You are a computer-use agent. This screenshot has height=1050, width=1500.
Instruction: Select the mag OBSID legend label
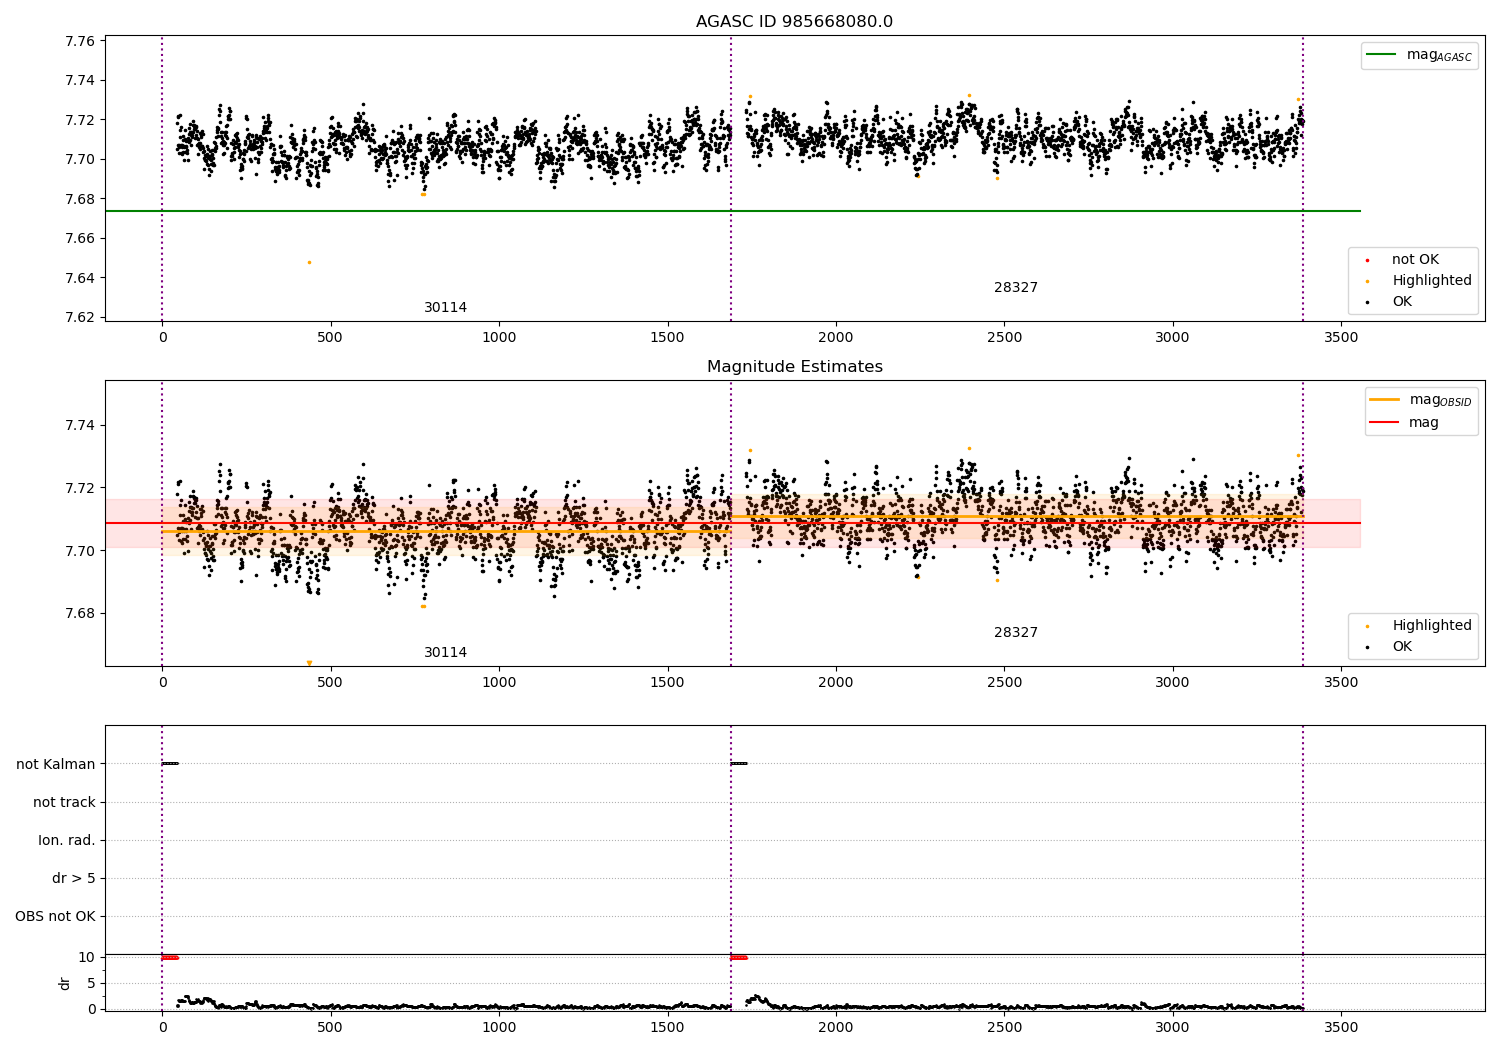click(1440, 400)
